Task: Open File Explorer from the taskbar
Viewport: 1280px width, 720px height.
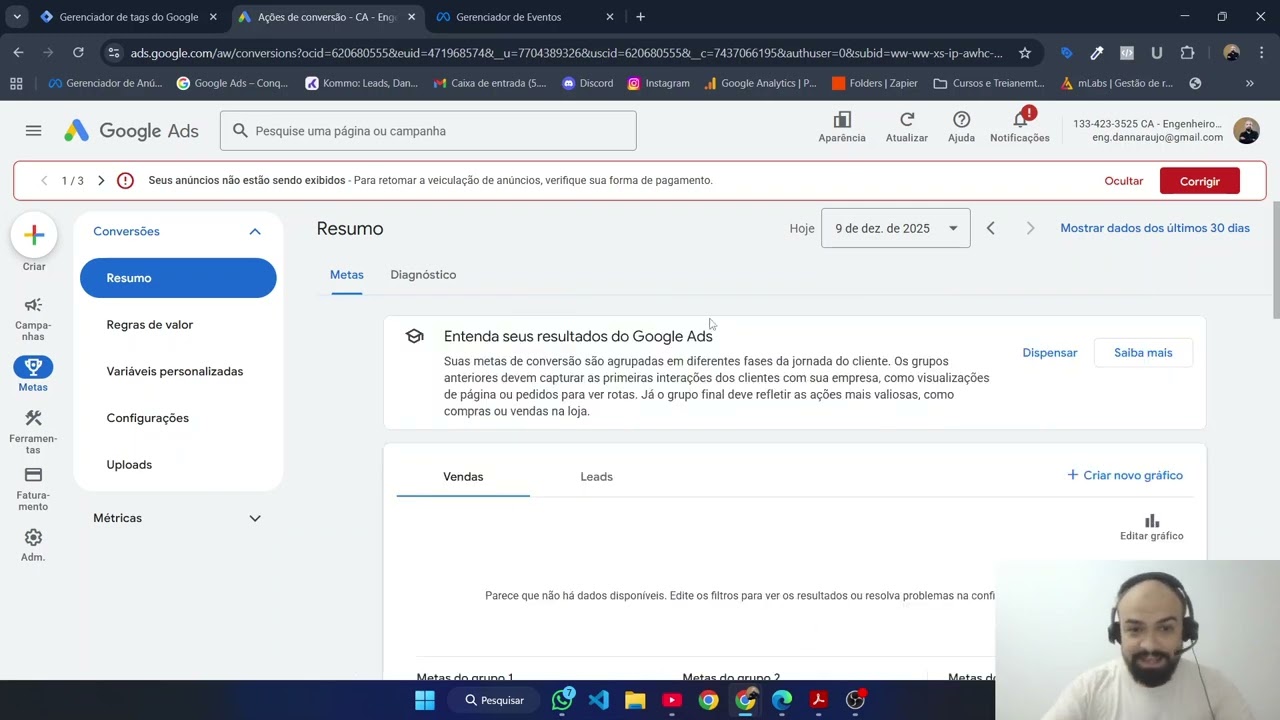Action: click(x=635, y=700)
